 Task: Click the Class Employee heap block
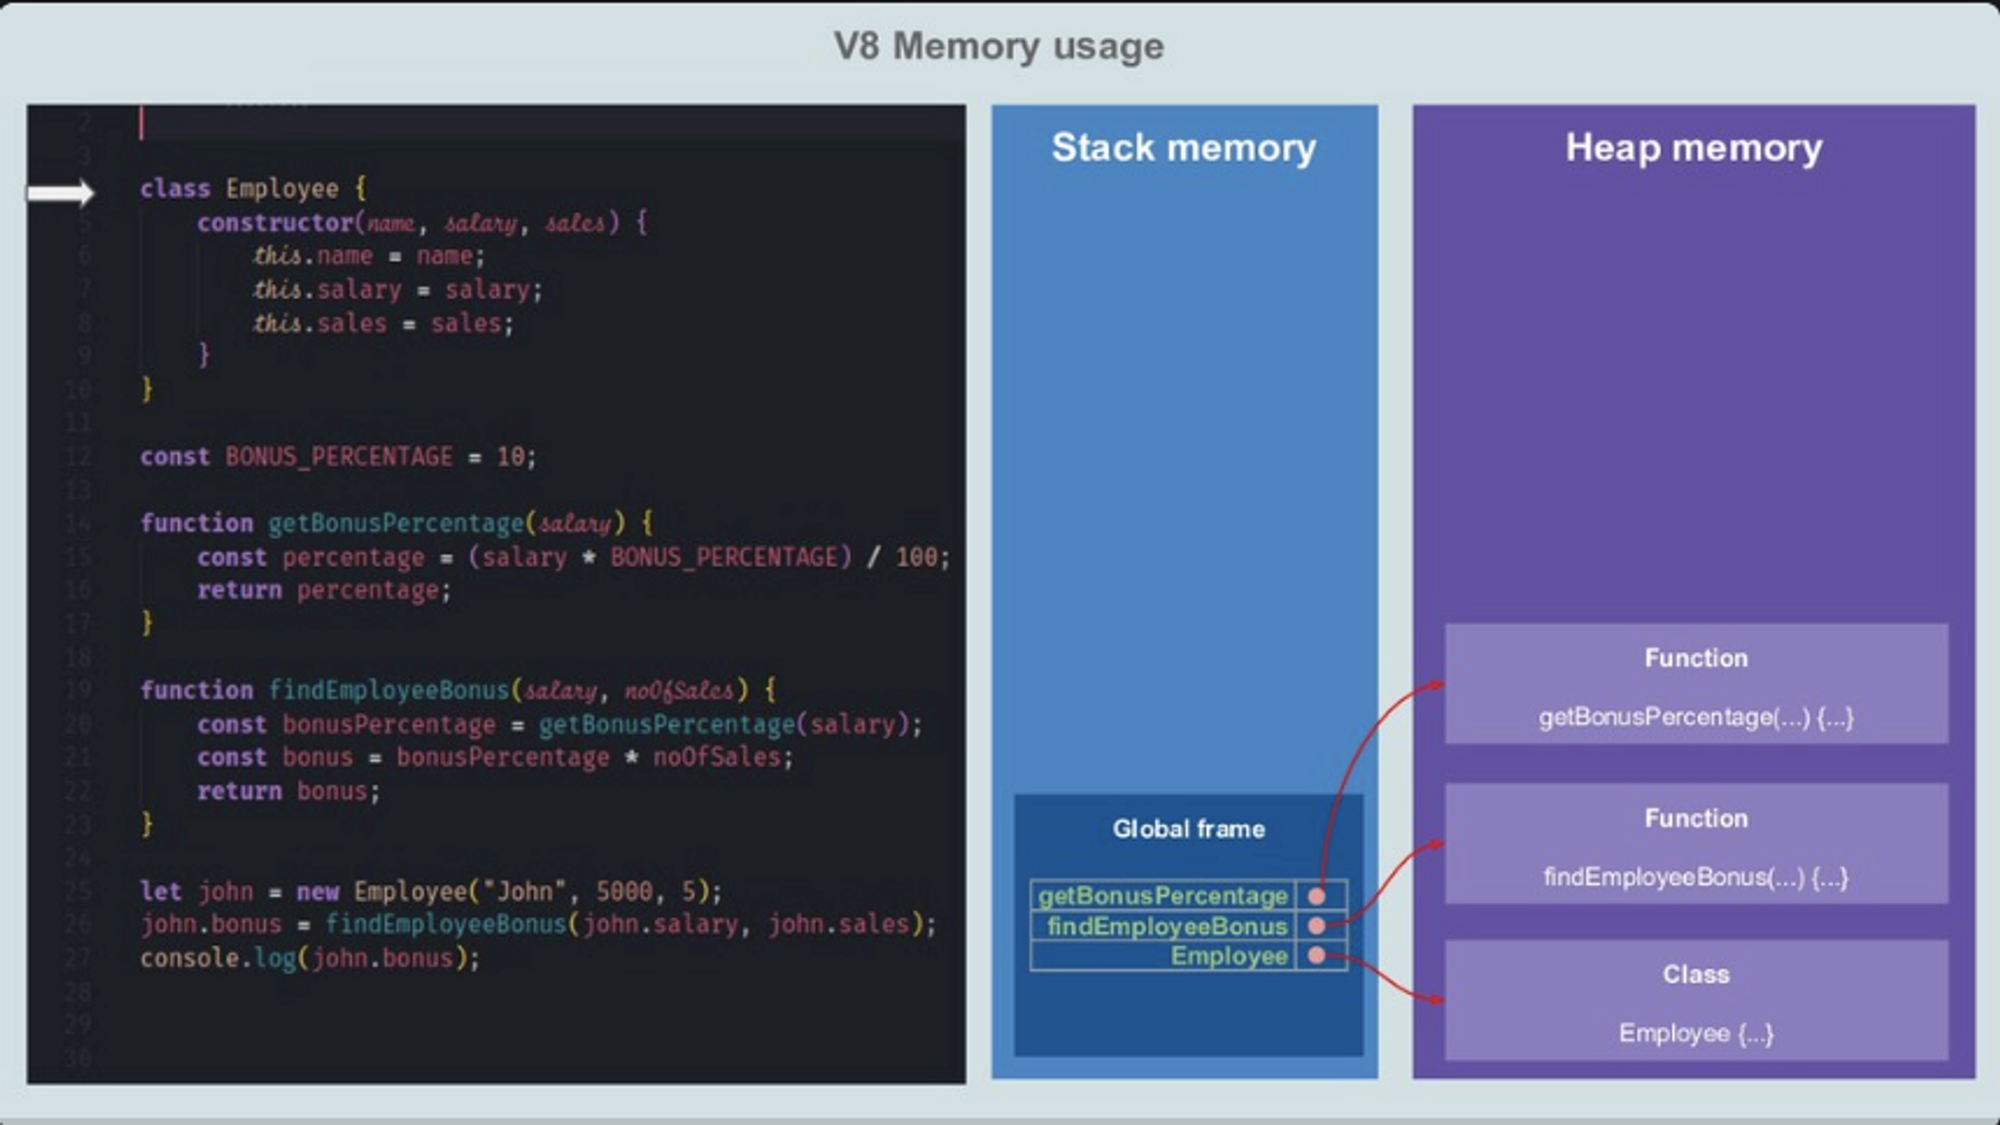pos(1696,1001)
